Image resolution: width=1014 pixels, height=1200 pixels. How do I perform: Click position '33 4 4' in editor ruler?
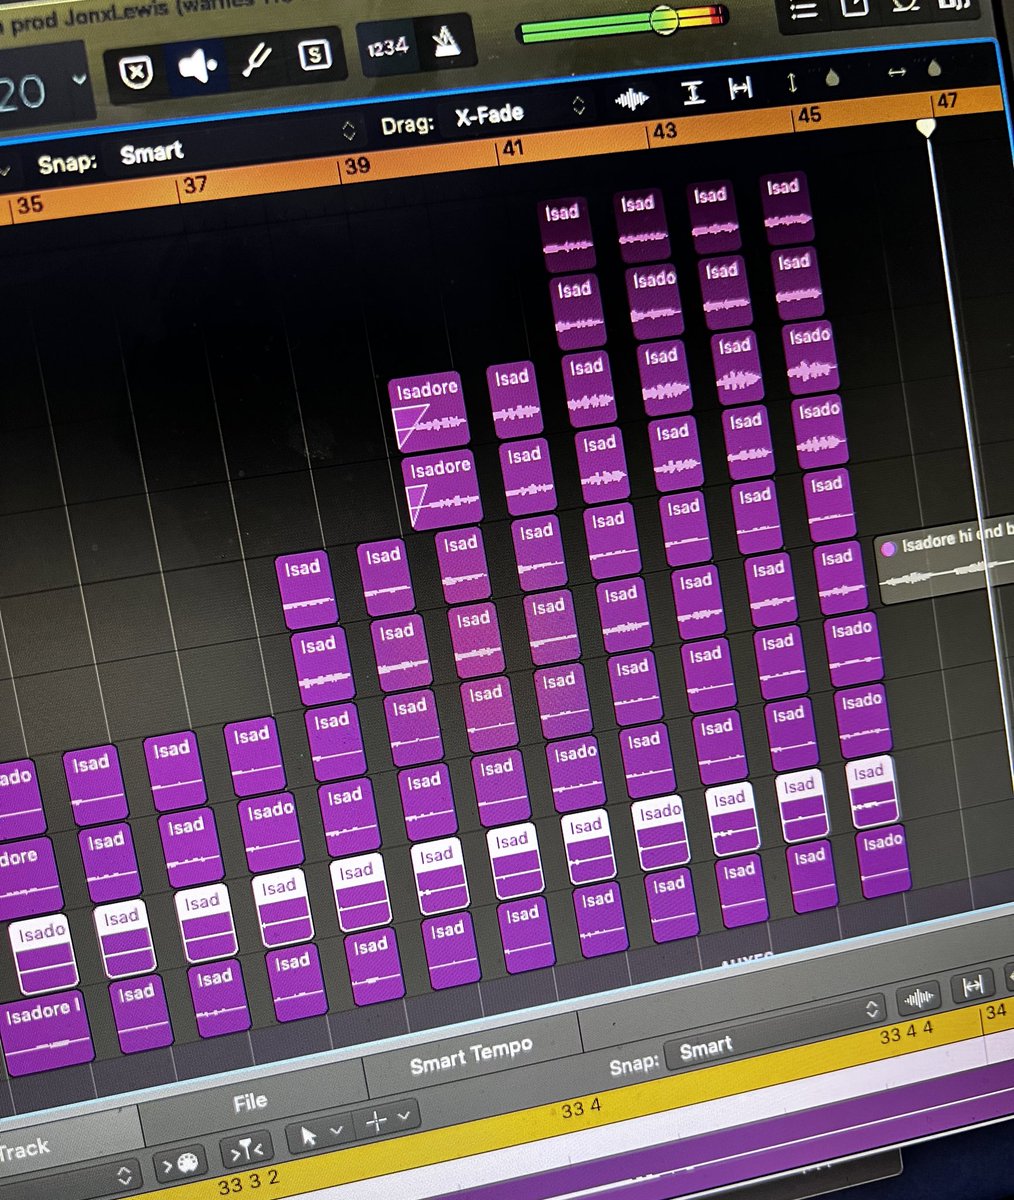coord(906,1033)
